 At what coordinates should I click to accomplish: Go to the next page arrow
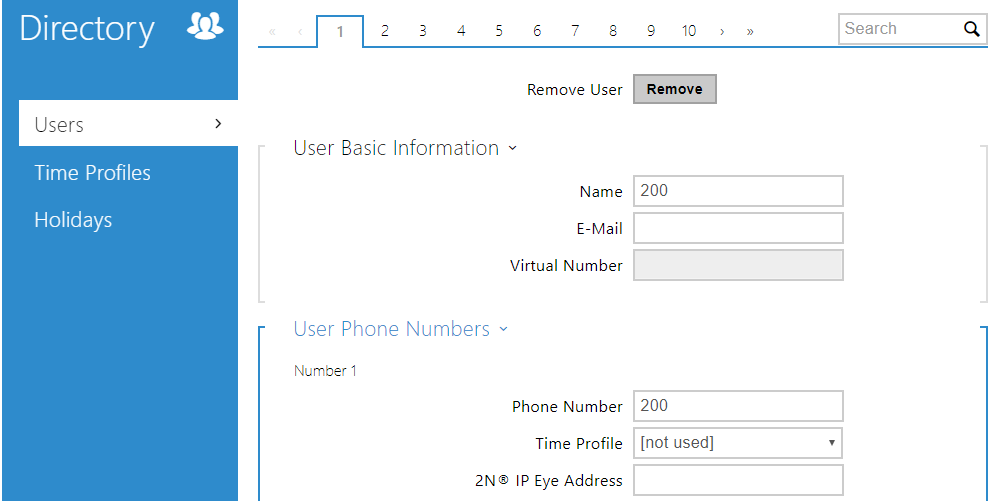click(722, 32)
